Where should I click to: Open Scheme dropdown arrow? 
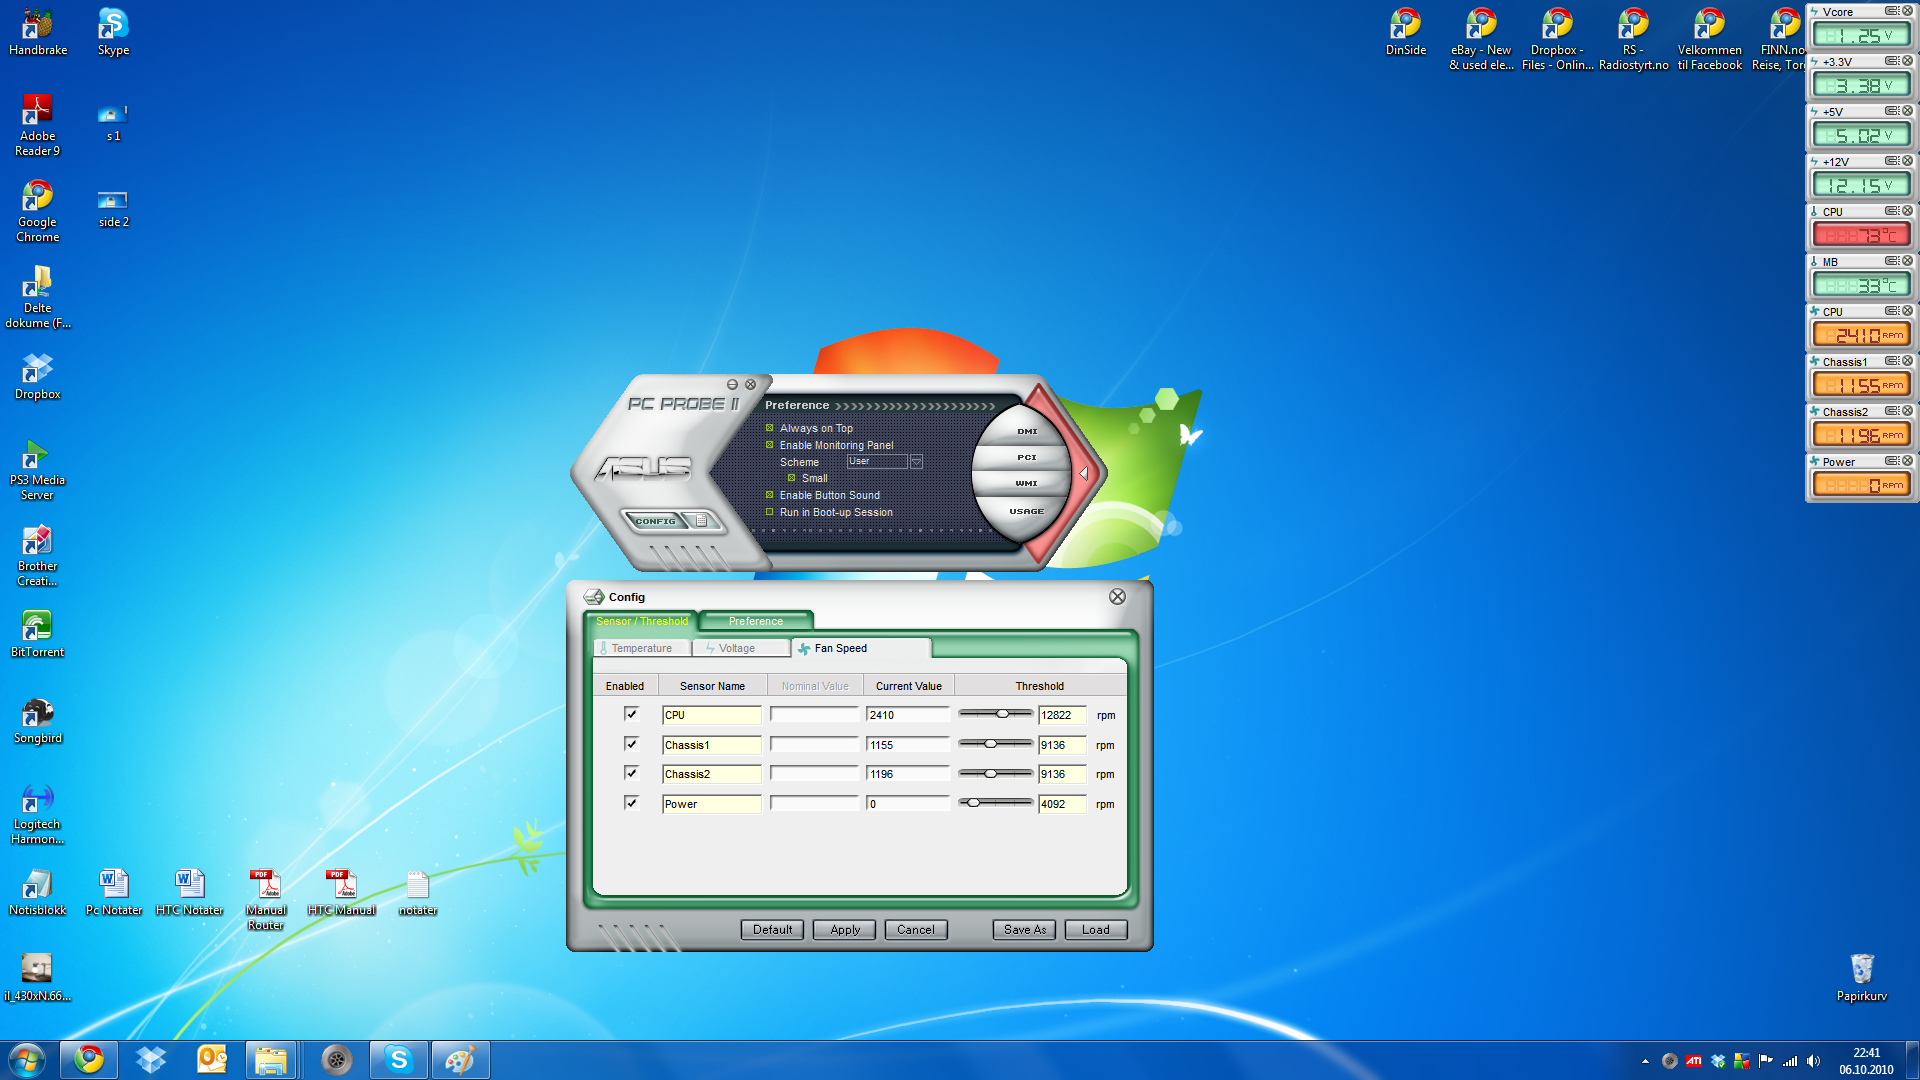pos(916,462)
